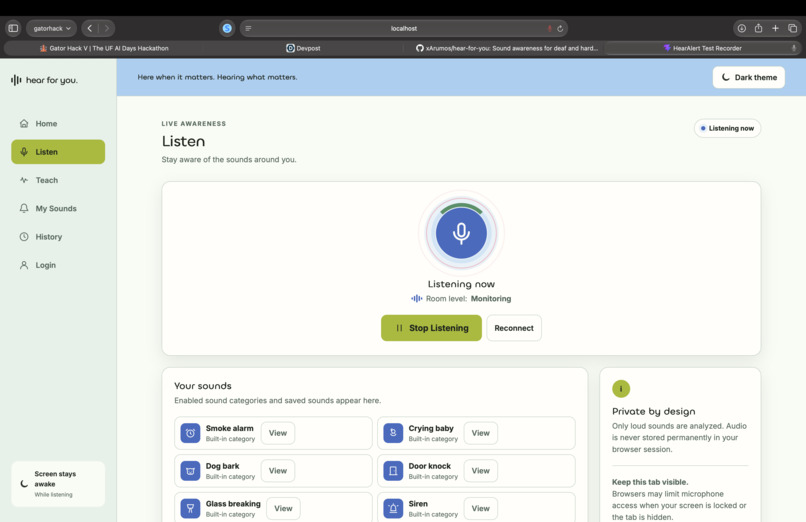The image size is (806, 522).
Task: View the Dog bark sound
Action: click(278, 471)
